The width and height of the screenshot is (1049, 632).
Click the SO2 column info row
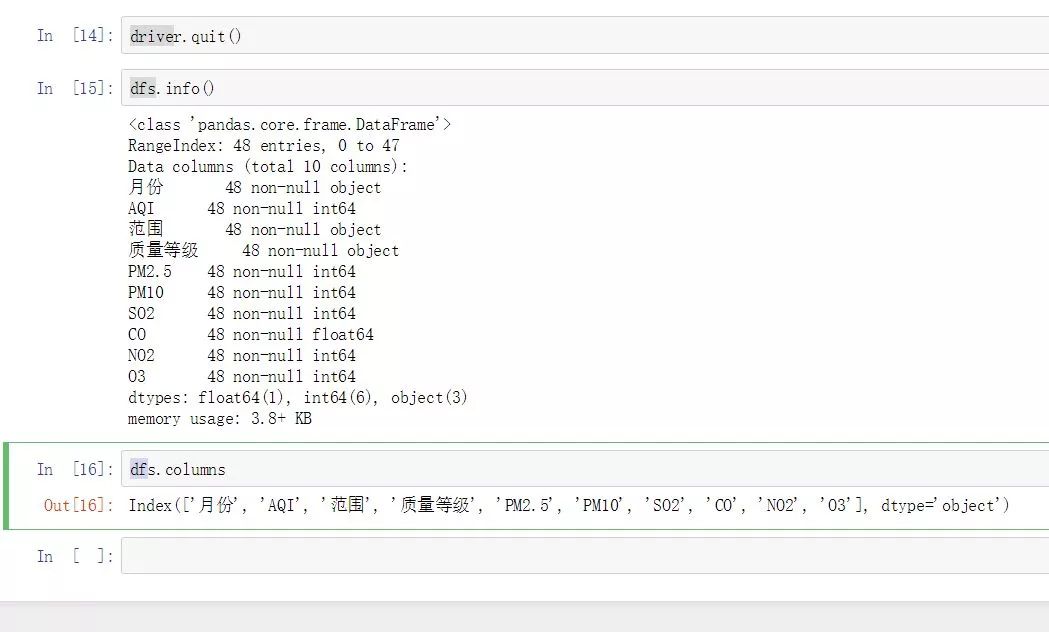point(242,314)
